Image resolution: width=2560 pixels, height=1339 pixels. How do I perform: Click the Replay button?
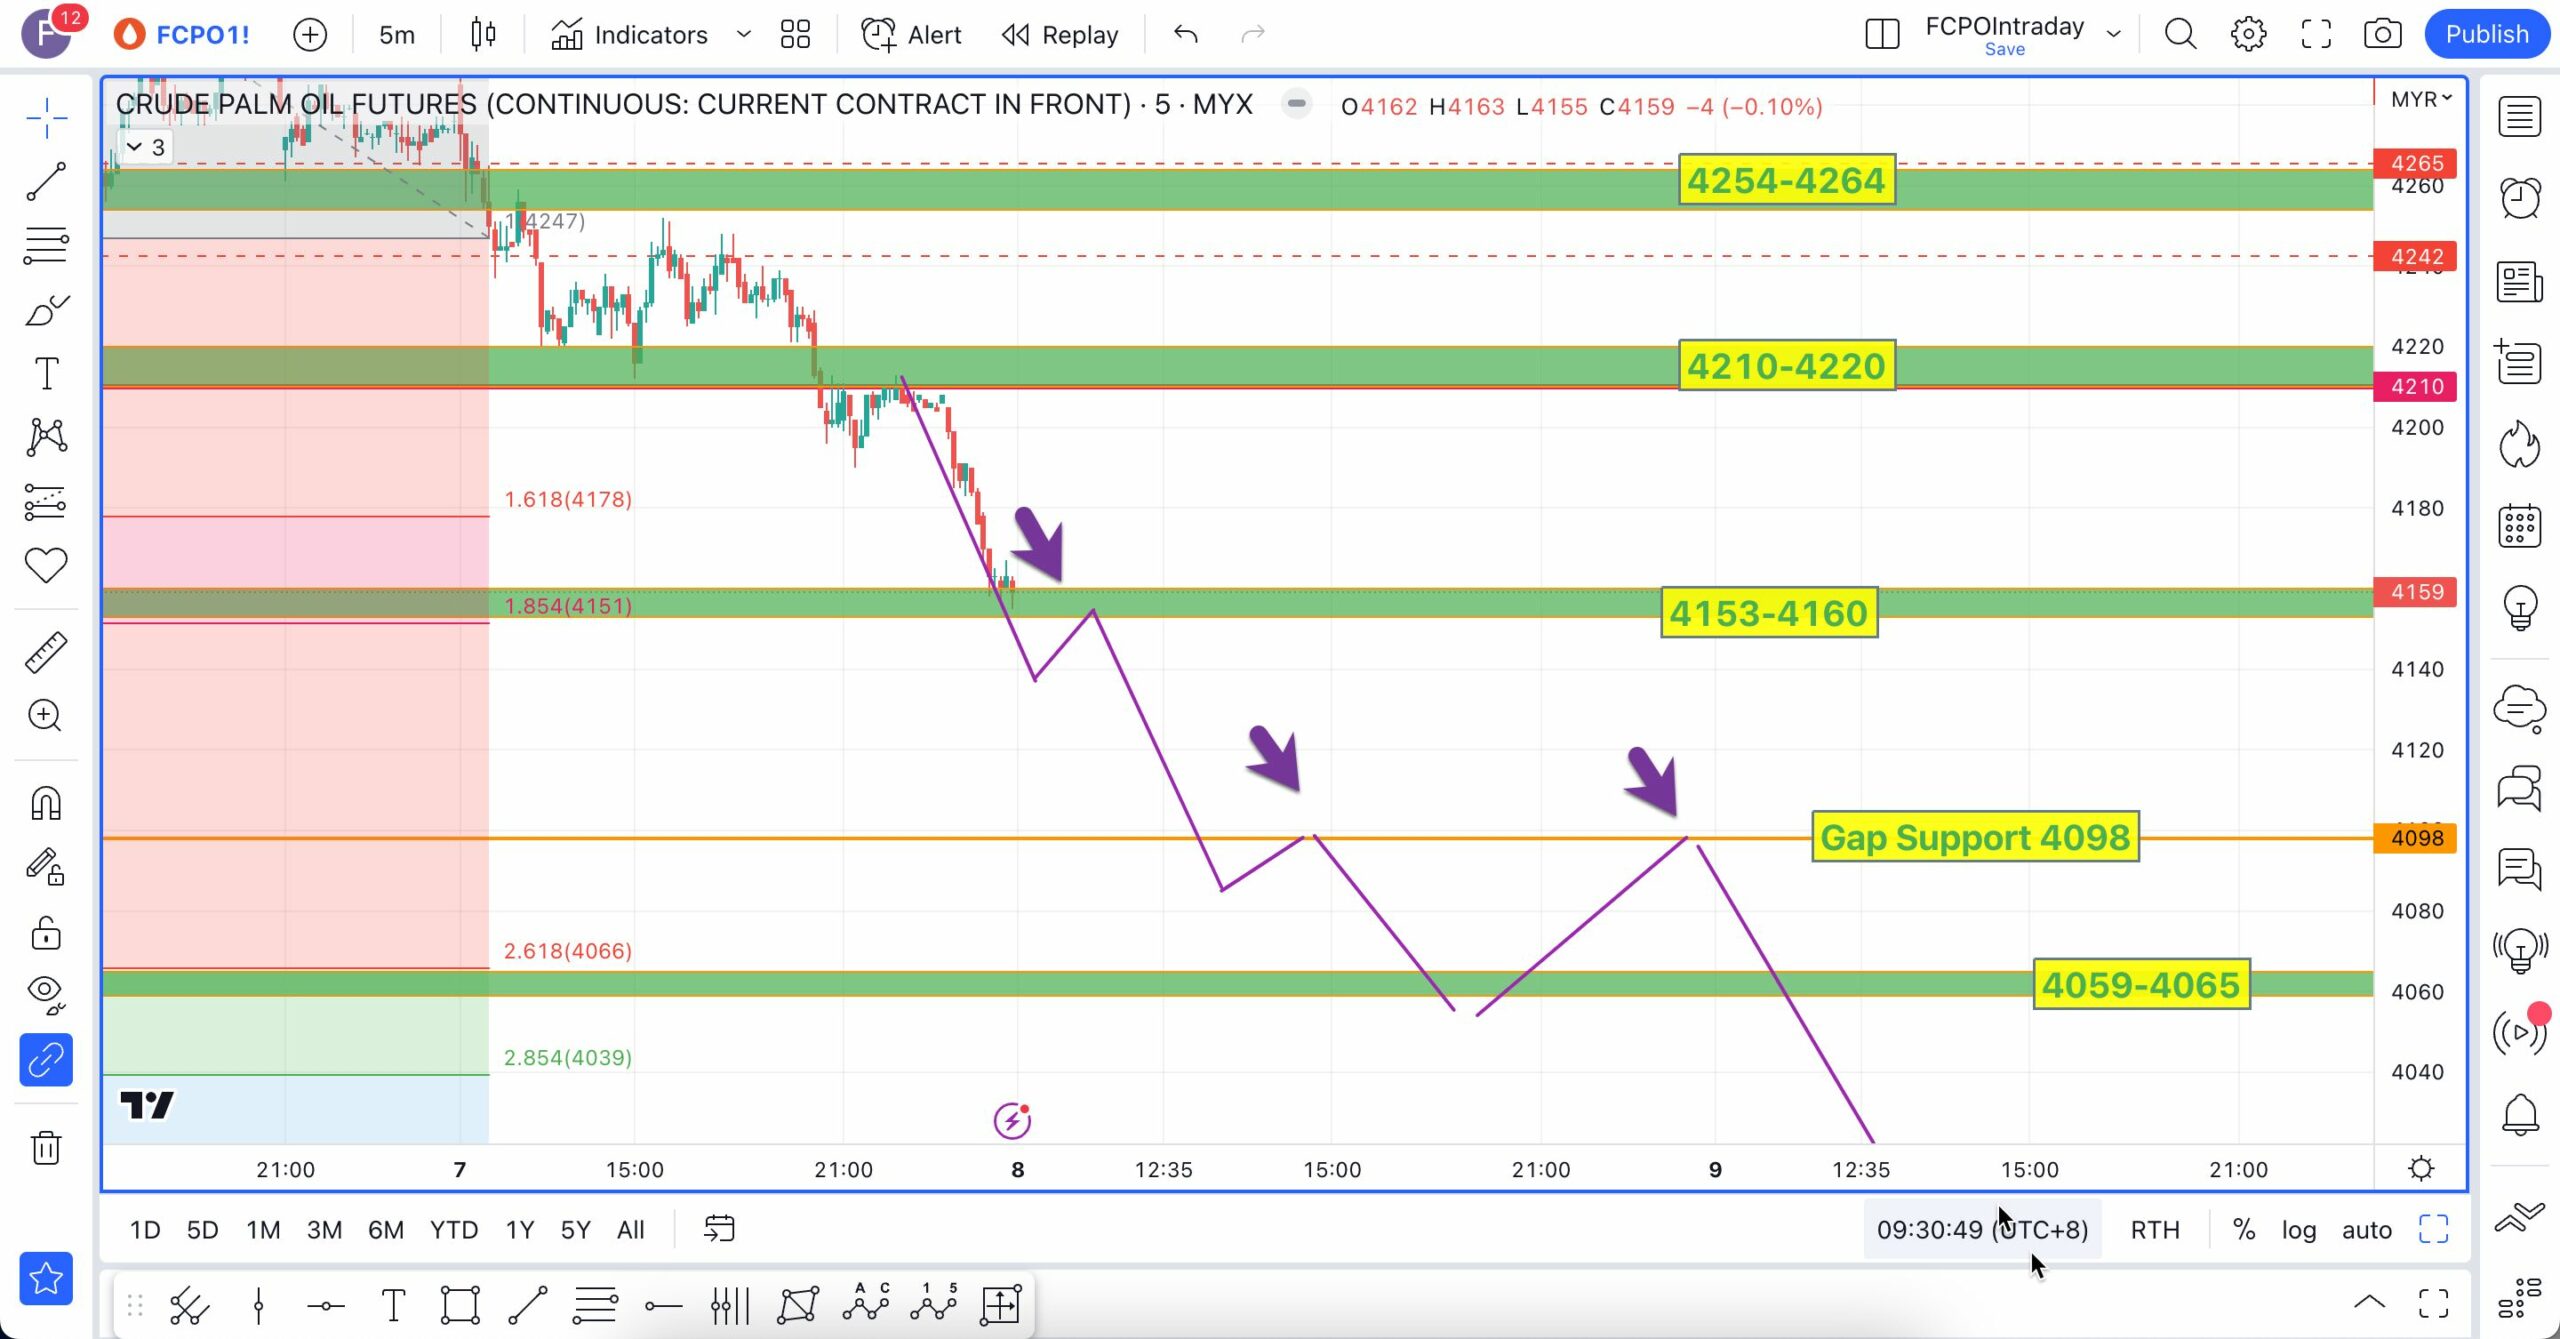click(x=1060, y=34)
